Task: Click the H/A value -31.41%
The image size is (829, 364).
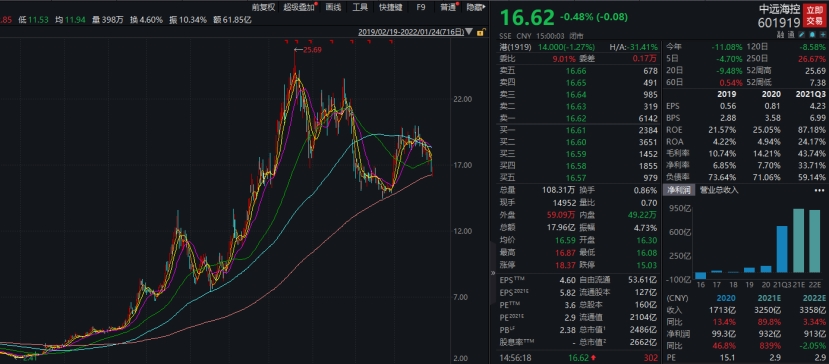Action: pos(643,47)
